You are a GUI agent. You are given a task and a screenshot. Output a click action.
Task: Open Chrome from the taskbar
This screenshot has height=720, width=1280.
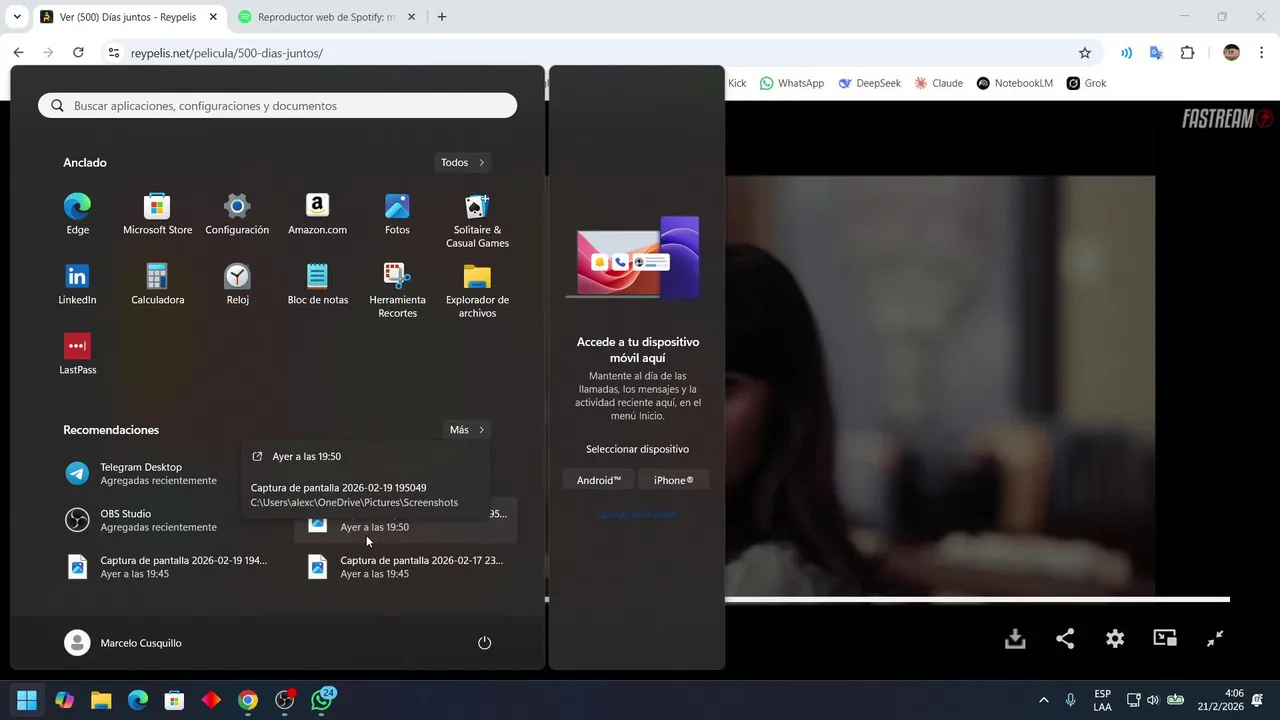247,700
